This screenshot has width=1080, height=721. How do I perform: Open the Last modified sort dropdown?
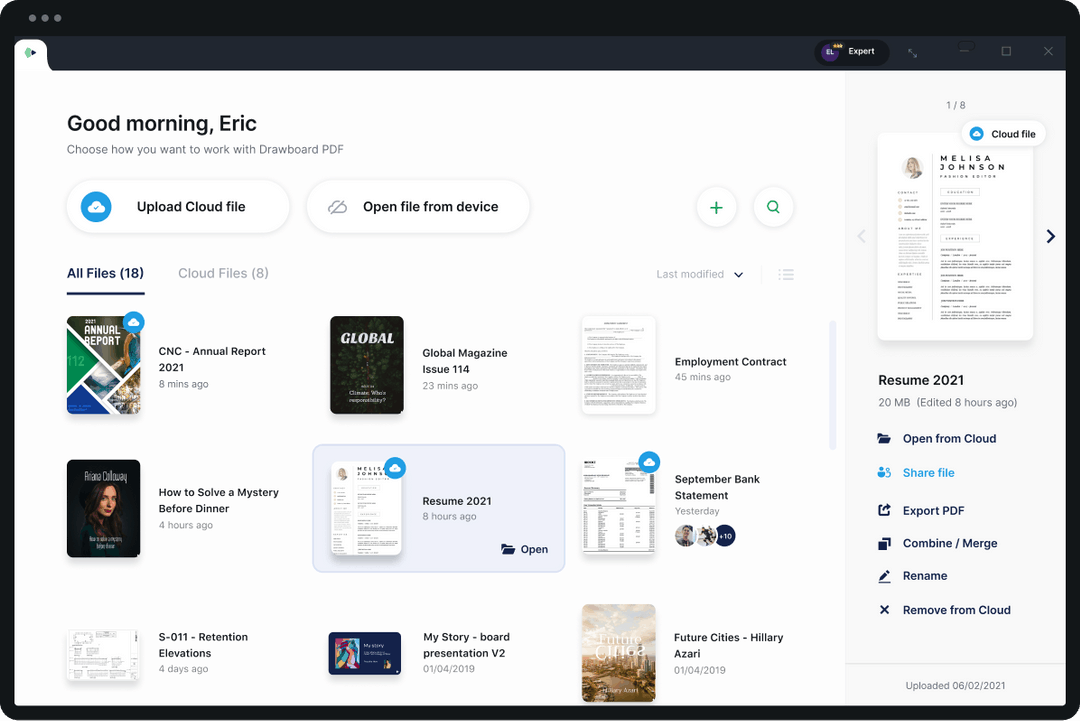(700, 274)
